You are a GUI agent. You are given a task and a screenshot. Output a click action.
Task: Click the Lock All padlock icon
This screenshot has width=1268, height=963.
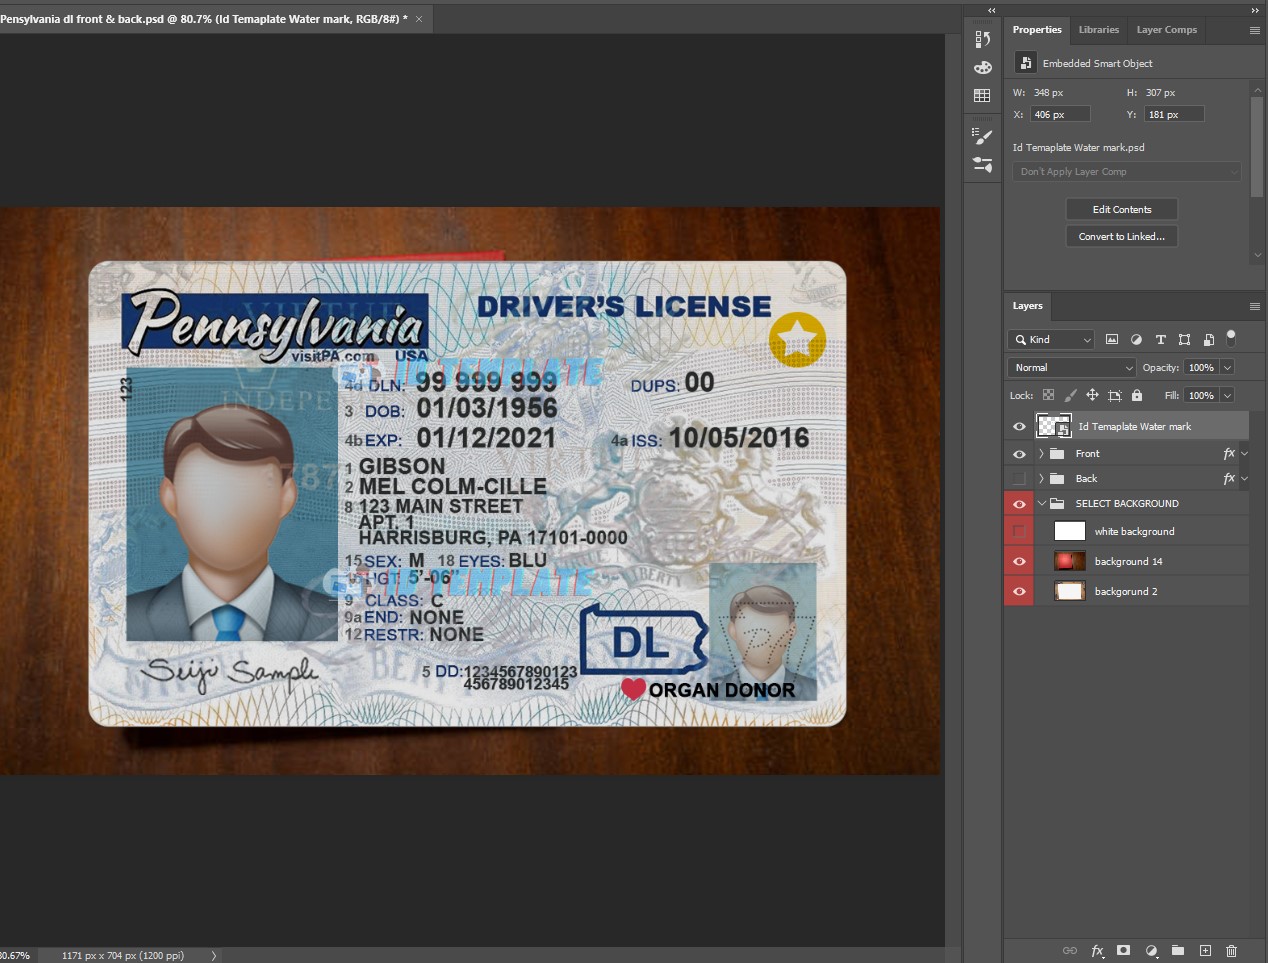tap(1137, 395)
